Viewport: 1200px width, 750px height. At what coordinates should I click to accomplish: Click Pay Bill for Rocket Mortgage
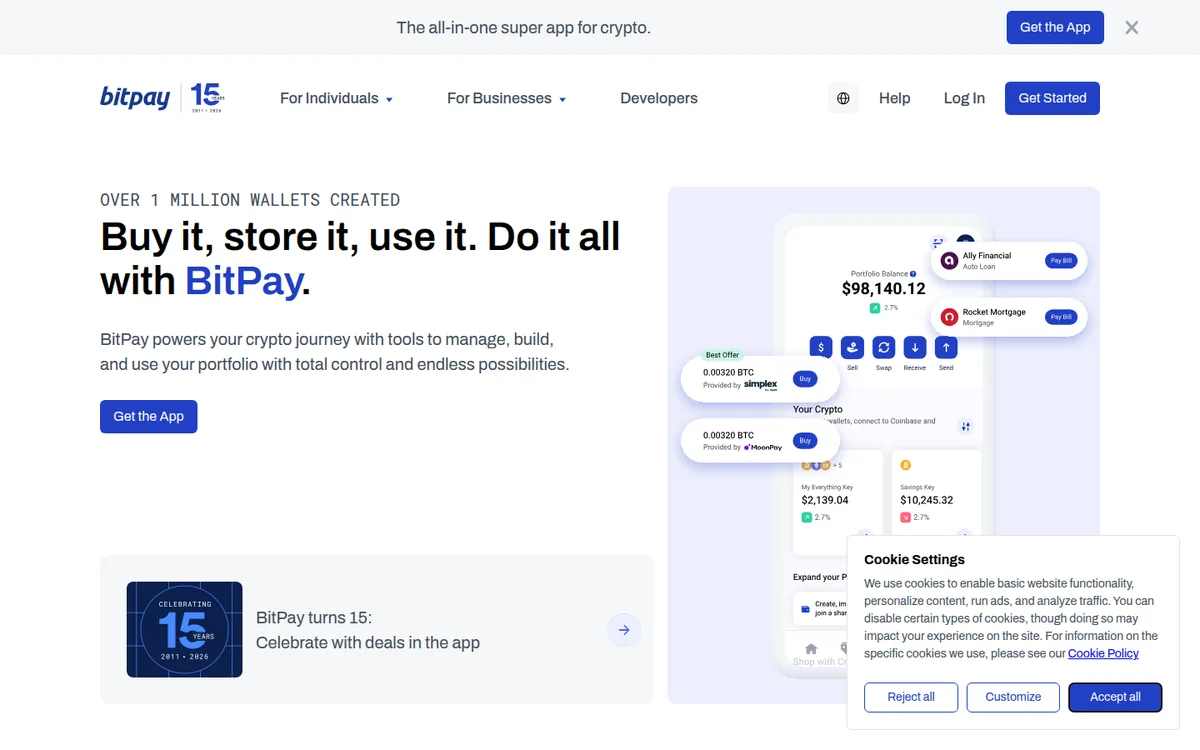pos(1060,317)
